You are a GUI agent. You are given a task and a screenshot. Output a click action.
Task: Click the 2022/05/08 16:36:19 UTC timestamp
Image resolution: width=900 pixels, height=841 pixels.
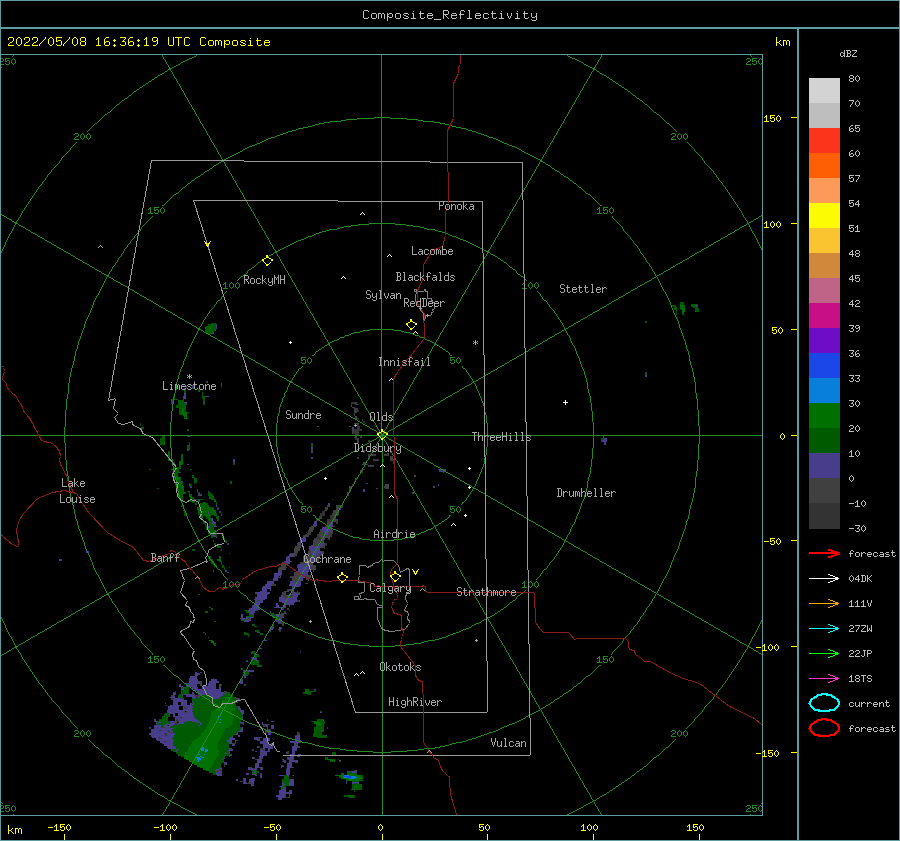tap(138, 42)
